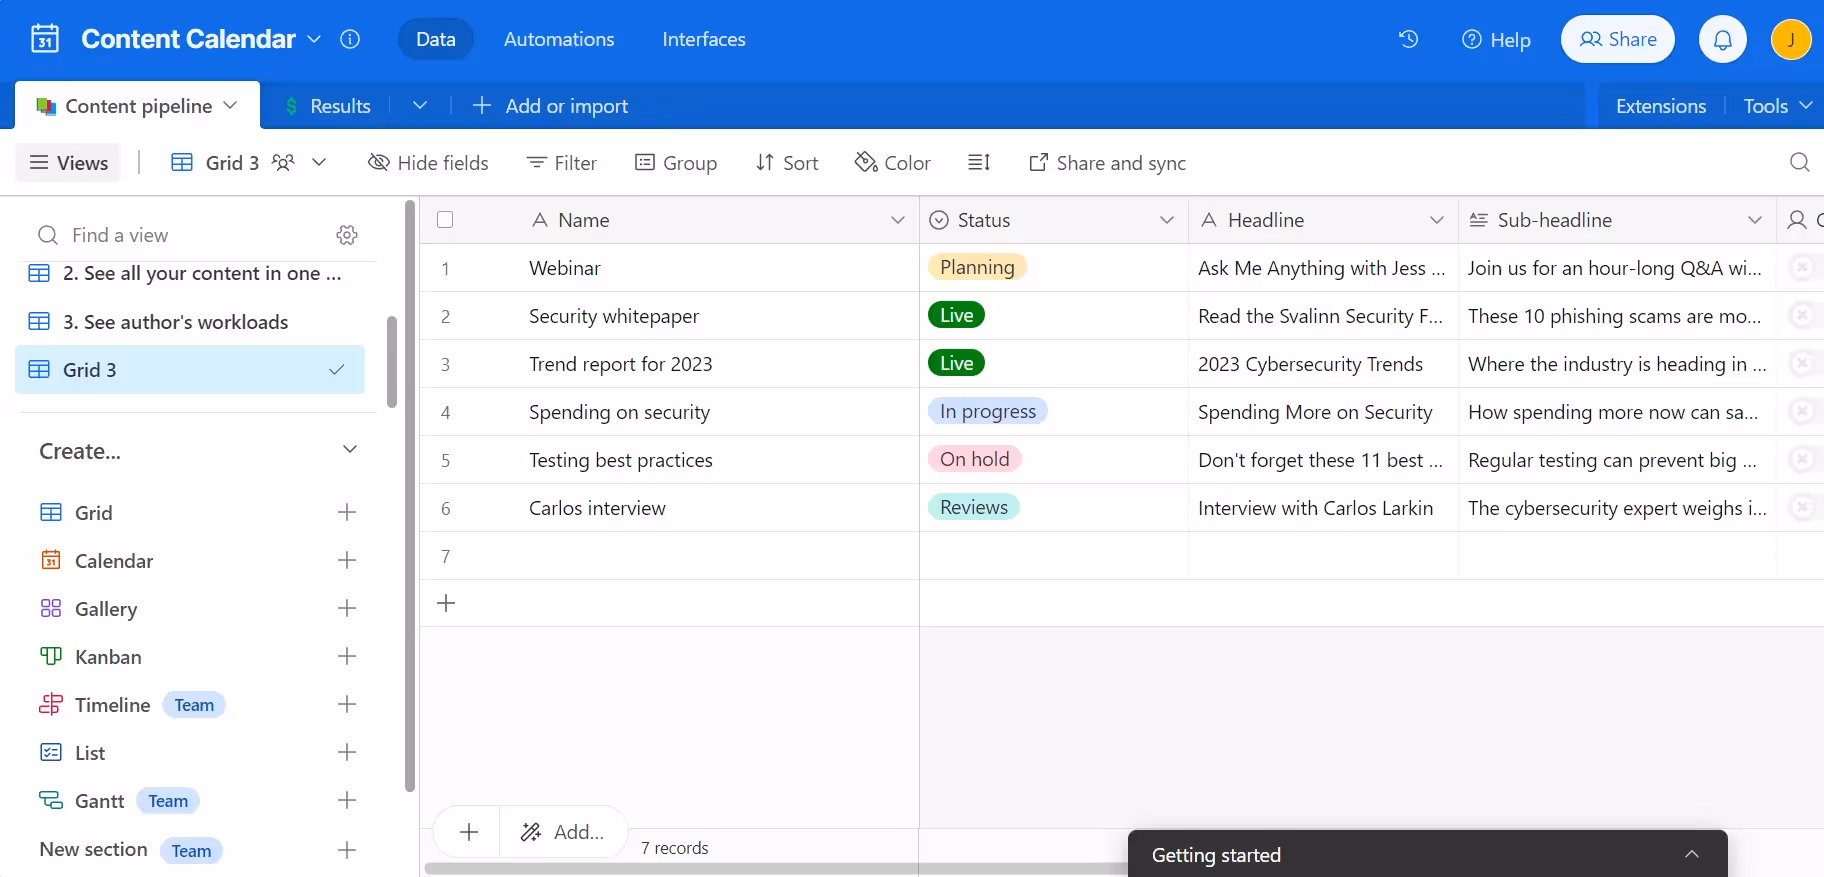This screenshot has height=877, width=1824.
Task: Click the Share button
Action: 1617,39
